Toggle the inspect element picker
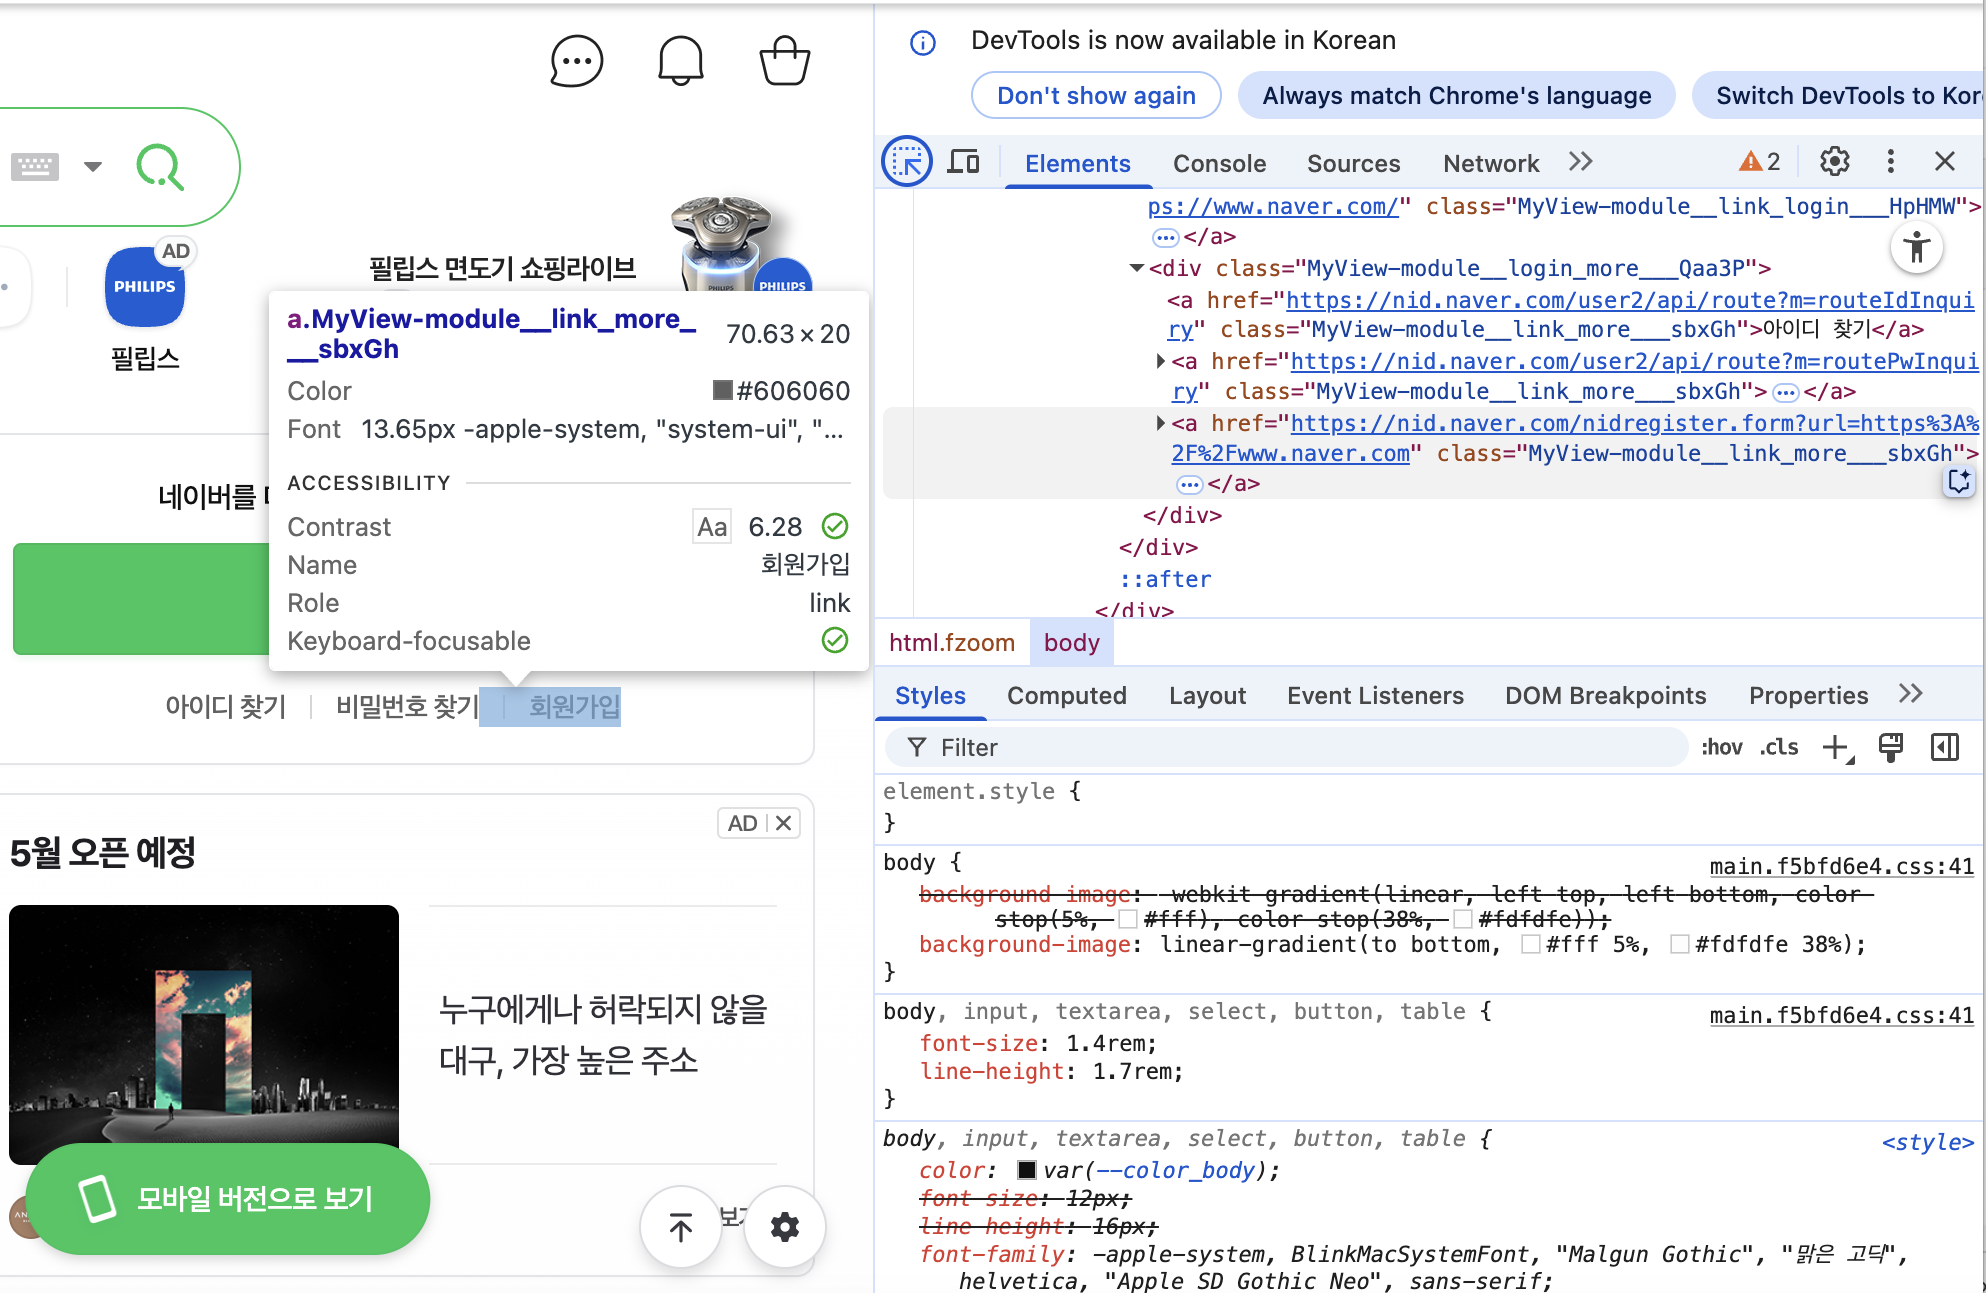1986x1293 pixels. coord(907,162)
